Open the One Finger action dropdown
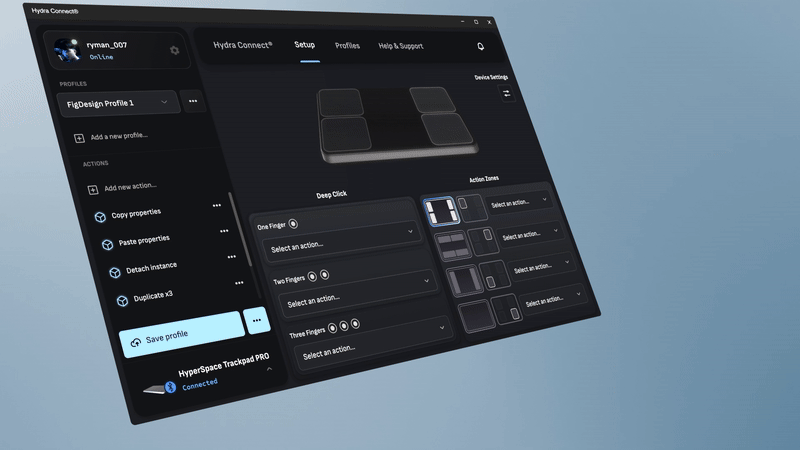Screen dimensions: 800x450 coord(338,241)
